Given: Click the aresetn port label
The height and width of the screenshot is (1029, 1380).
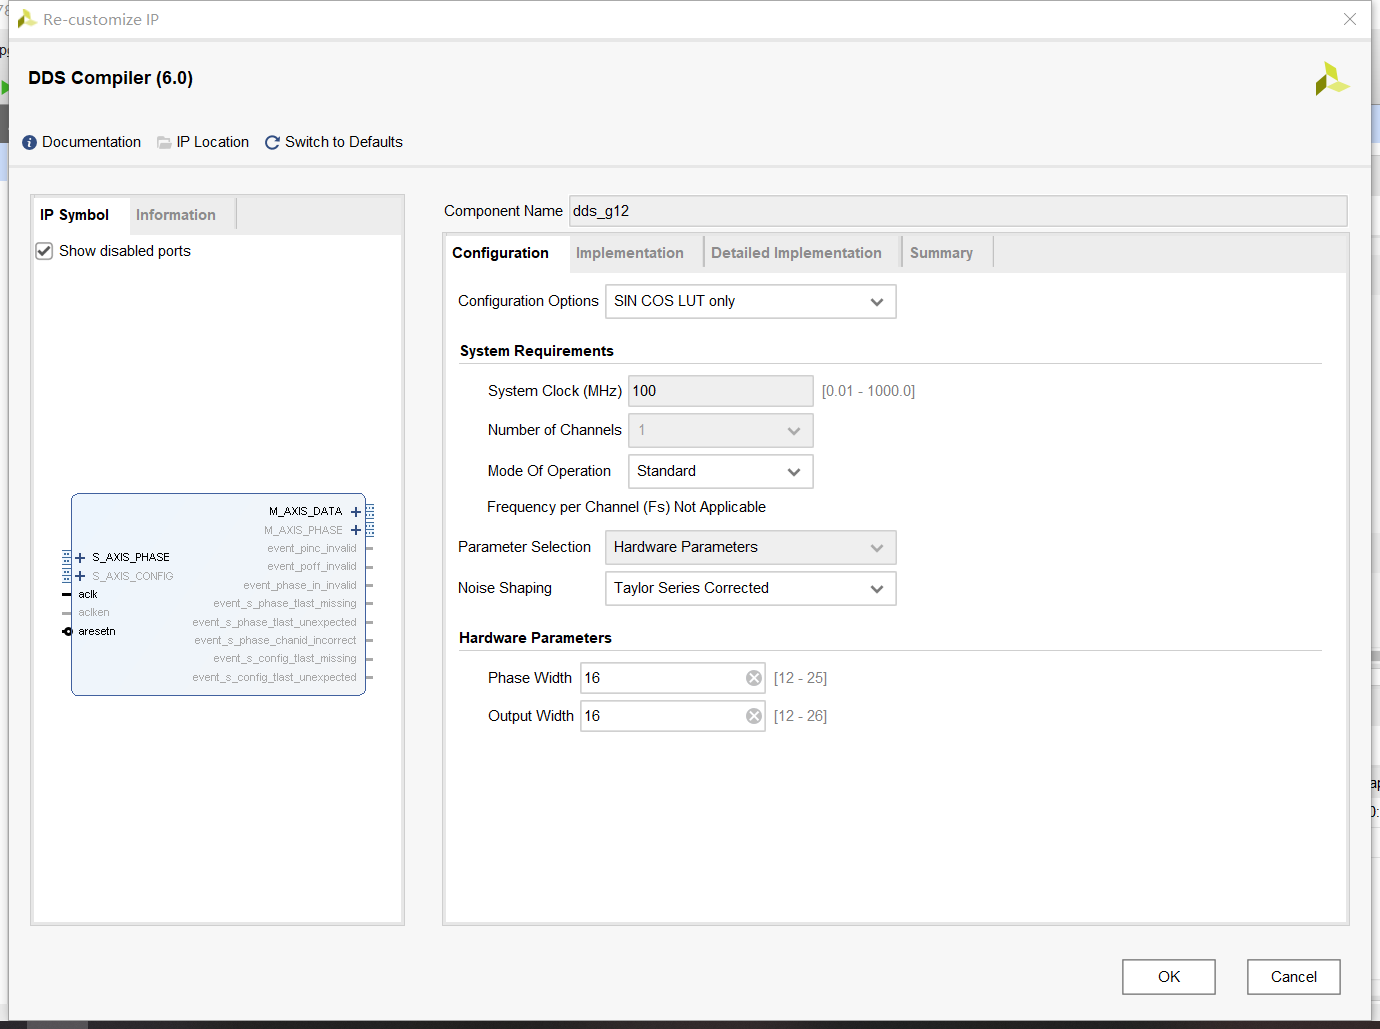Looking at the screenshot, I should (97, 631).
